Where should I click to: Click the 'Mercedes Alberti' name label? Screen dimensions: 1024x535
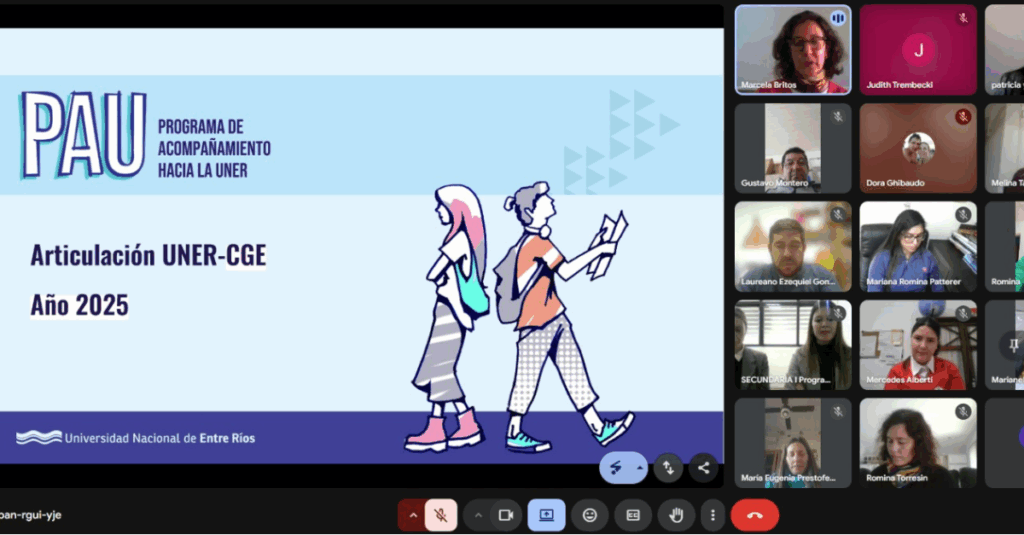(x=899, y=380)
